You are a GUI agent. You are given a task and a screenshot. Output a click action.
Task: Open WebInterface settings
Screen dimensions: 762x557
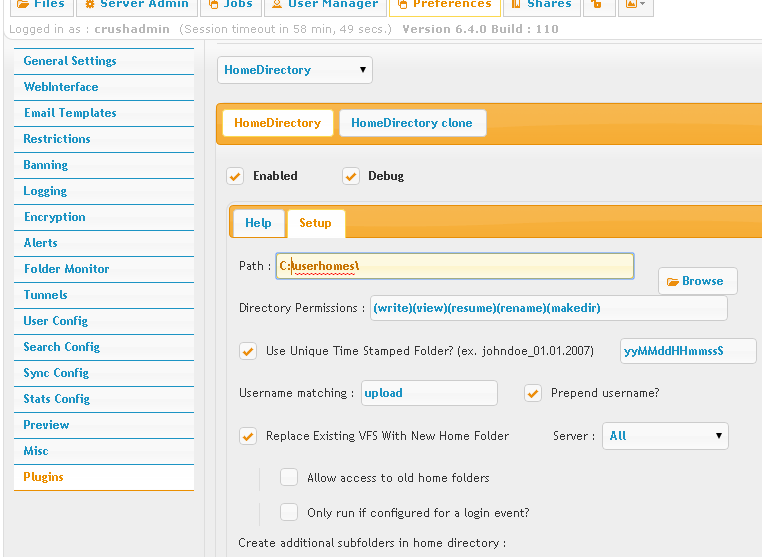(x=104, y=87)
